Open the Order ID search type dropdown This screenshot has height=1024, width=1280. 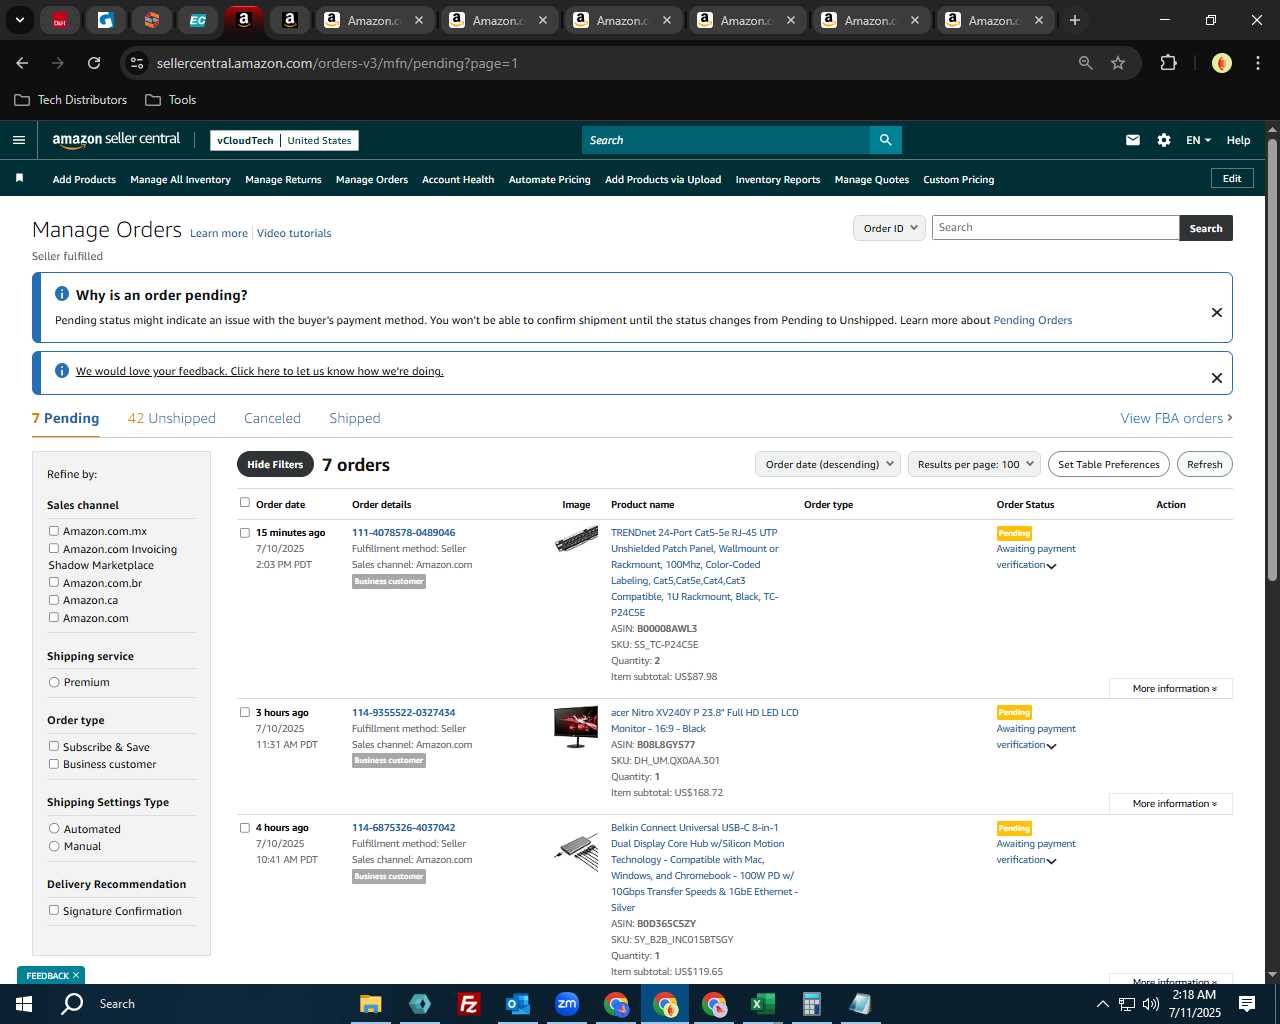point(890,228)
